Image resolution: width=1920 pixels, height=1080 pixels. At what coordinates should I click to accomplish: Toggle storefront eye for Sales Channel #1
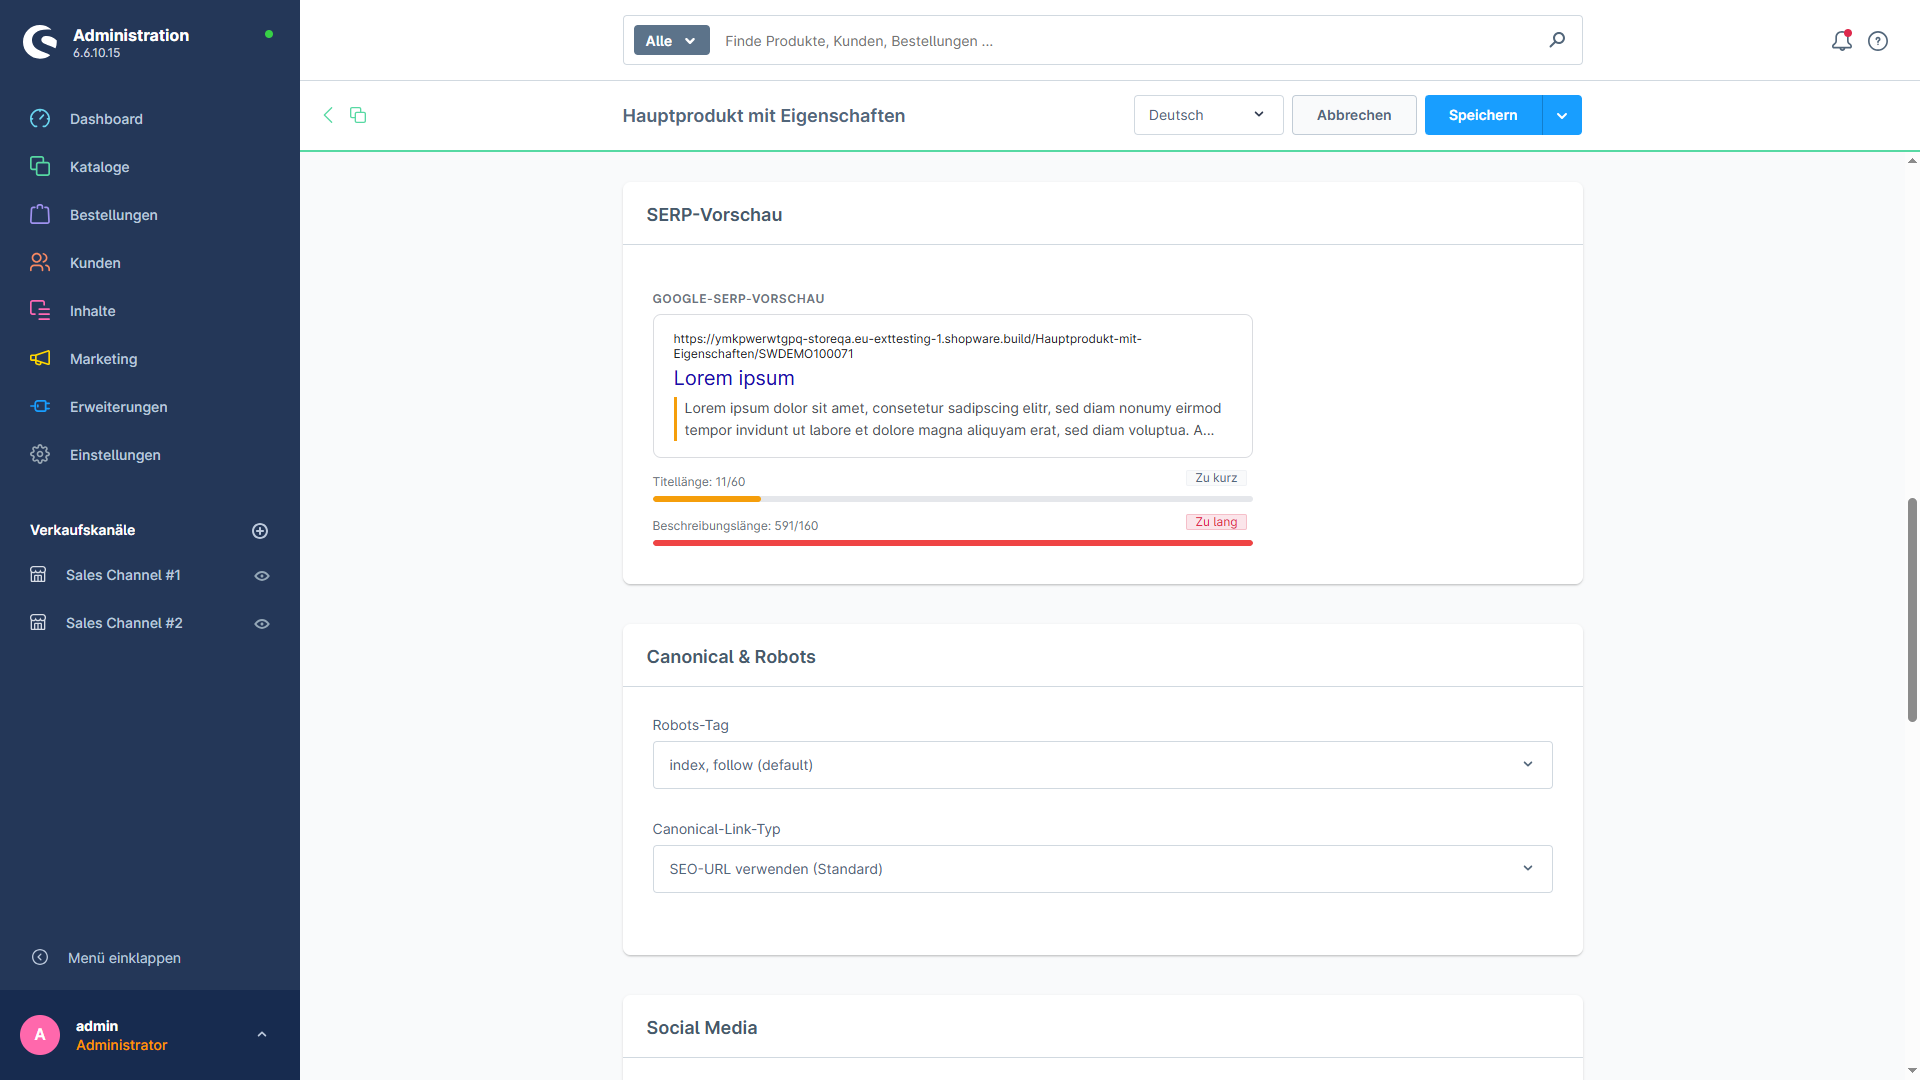[262, 576]
